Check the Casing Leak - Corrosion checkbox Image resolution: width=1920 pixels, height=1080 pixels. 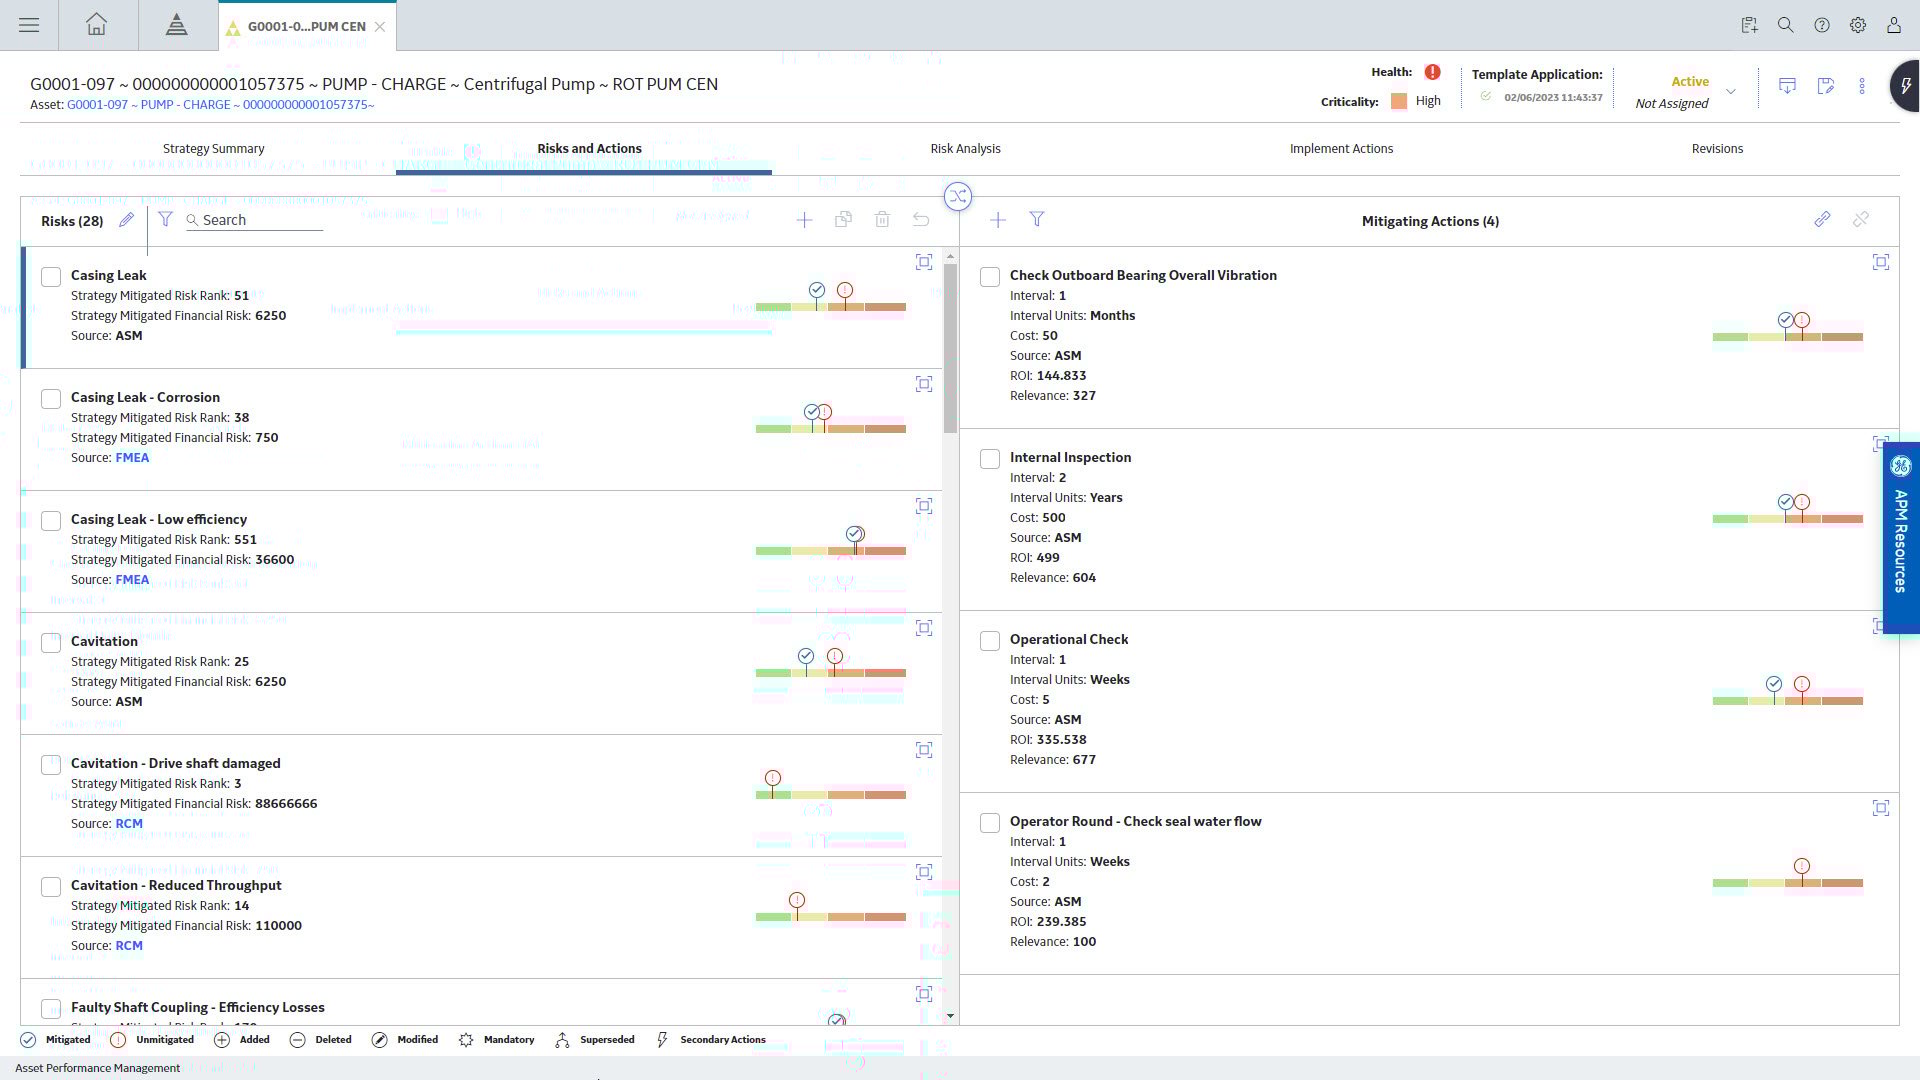[x=51, y=399]
